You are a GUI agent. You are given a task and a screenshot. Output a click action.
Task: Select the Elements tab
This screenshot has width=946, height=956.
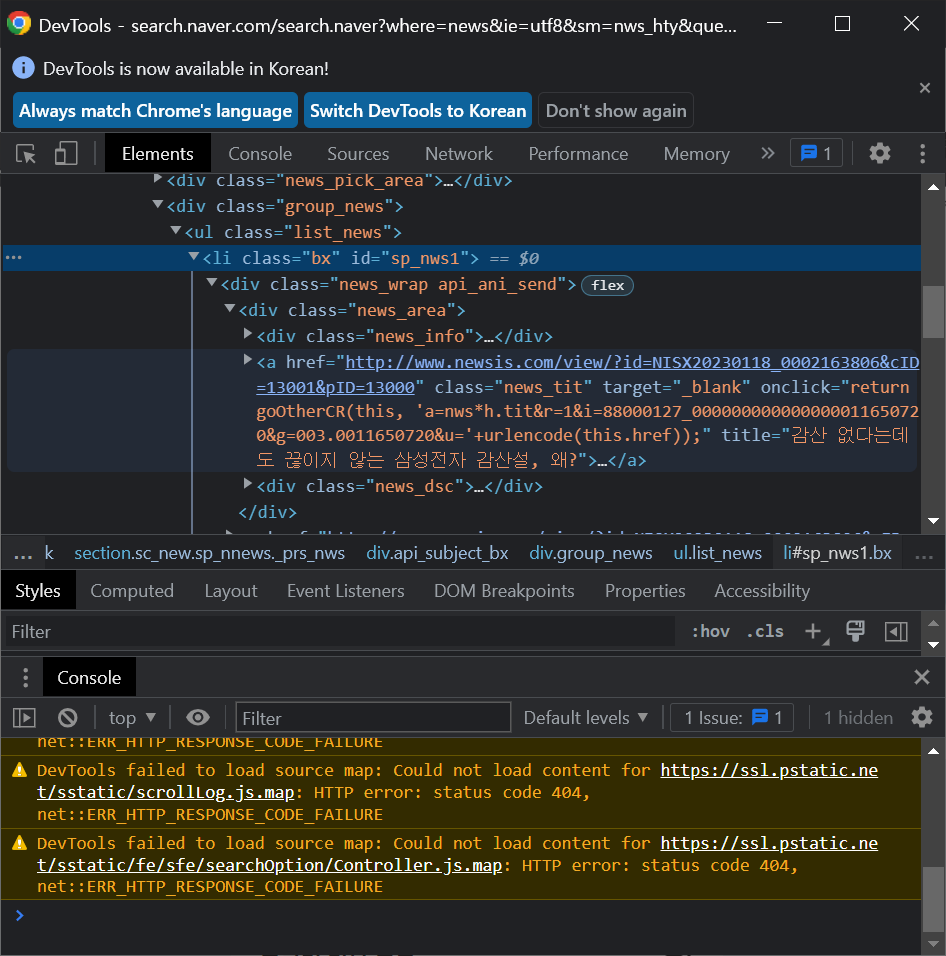click(157, 154)
